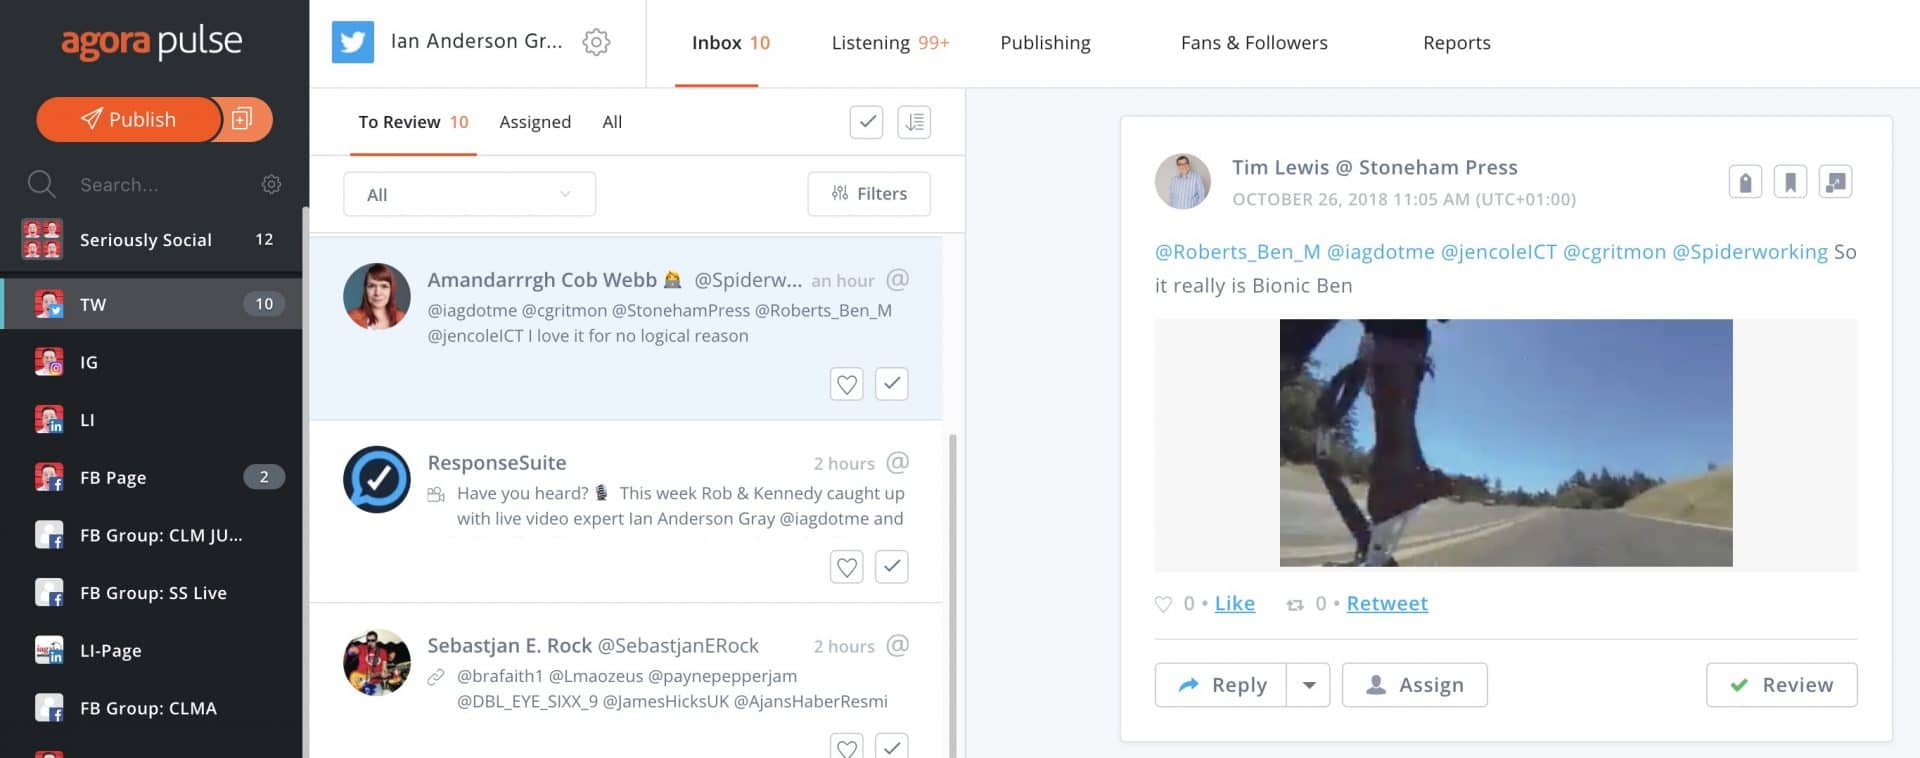This screenshot has height=758, width=1920.
Task: Open Fans & Followers tab
Action: [x=1254, y=43]
